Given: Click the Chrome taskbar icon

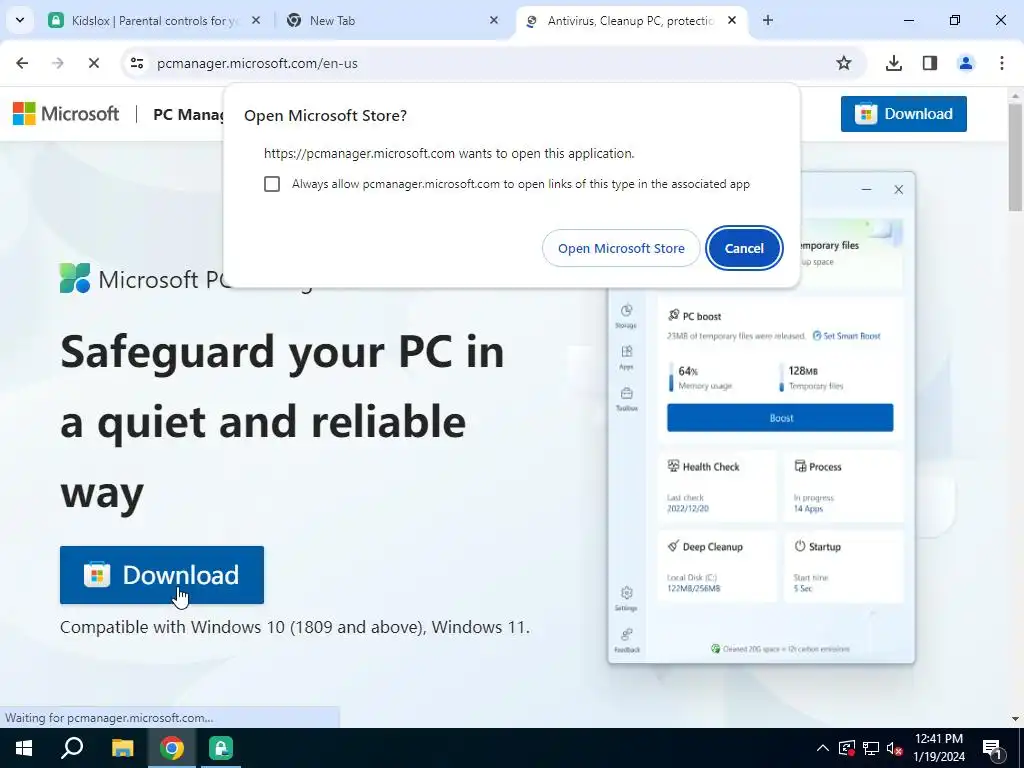Looking at the screenshot, I should (x=172, y=748).
